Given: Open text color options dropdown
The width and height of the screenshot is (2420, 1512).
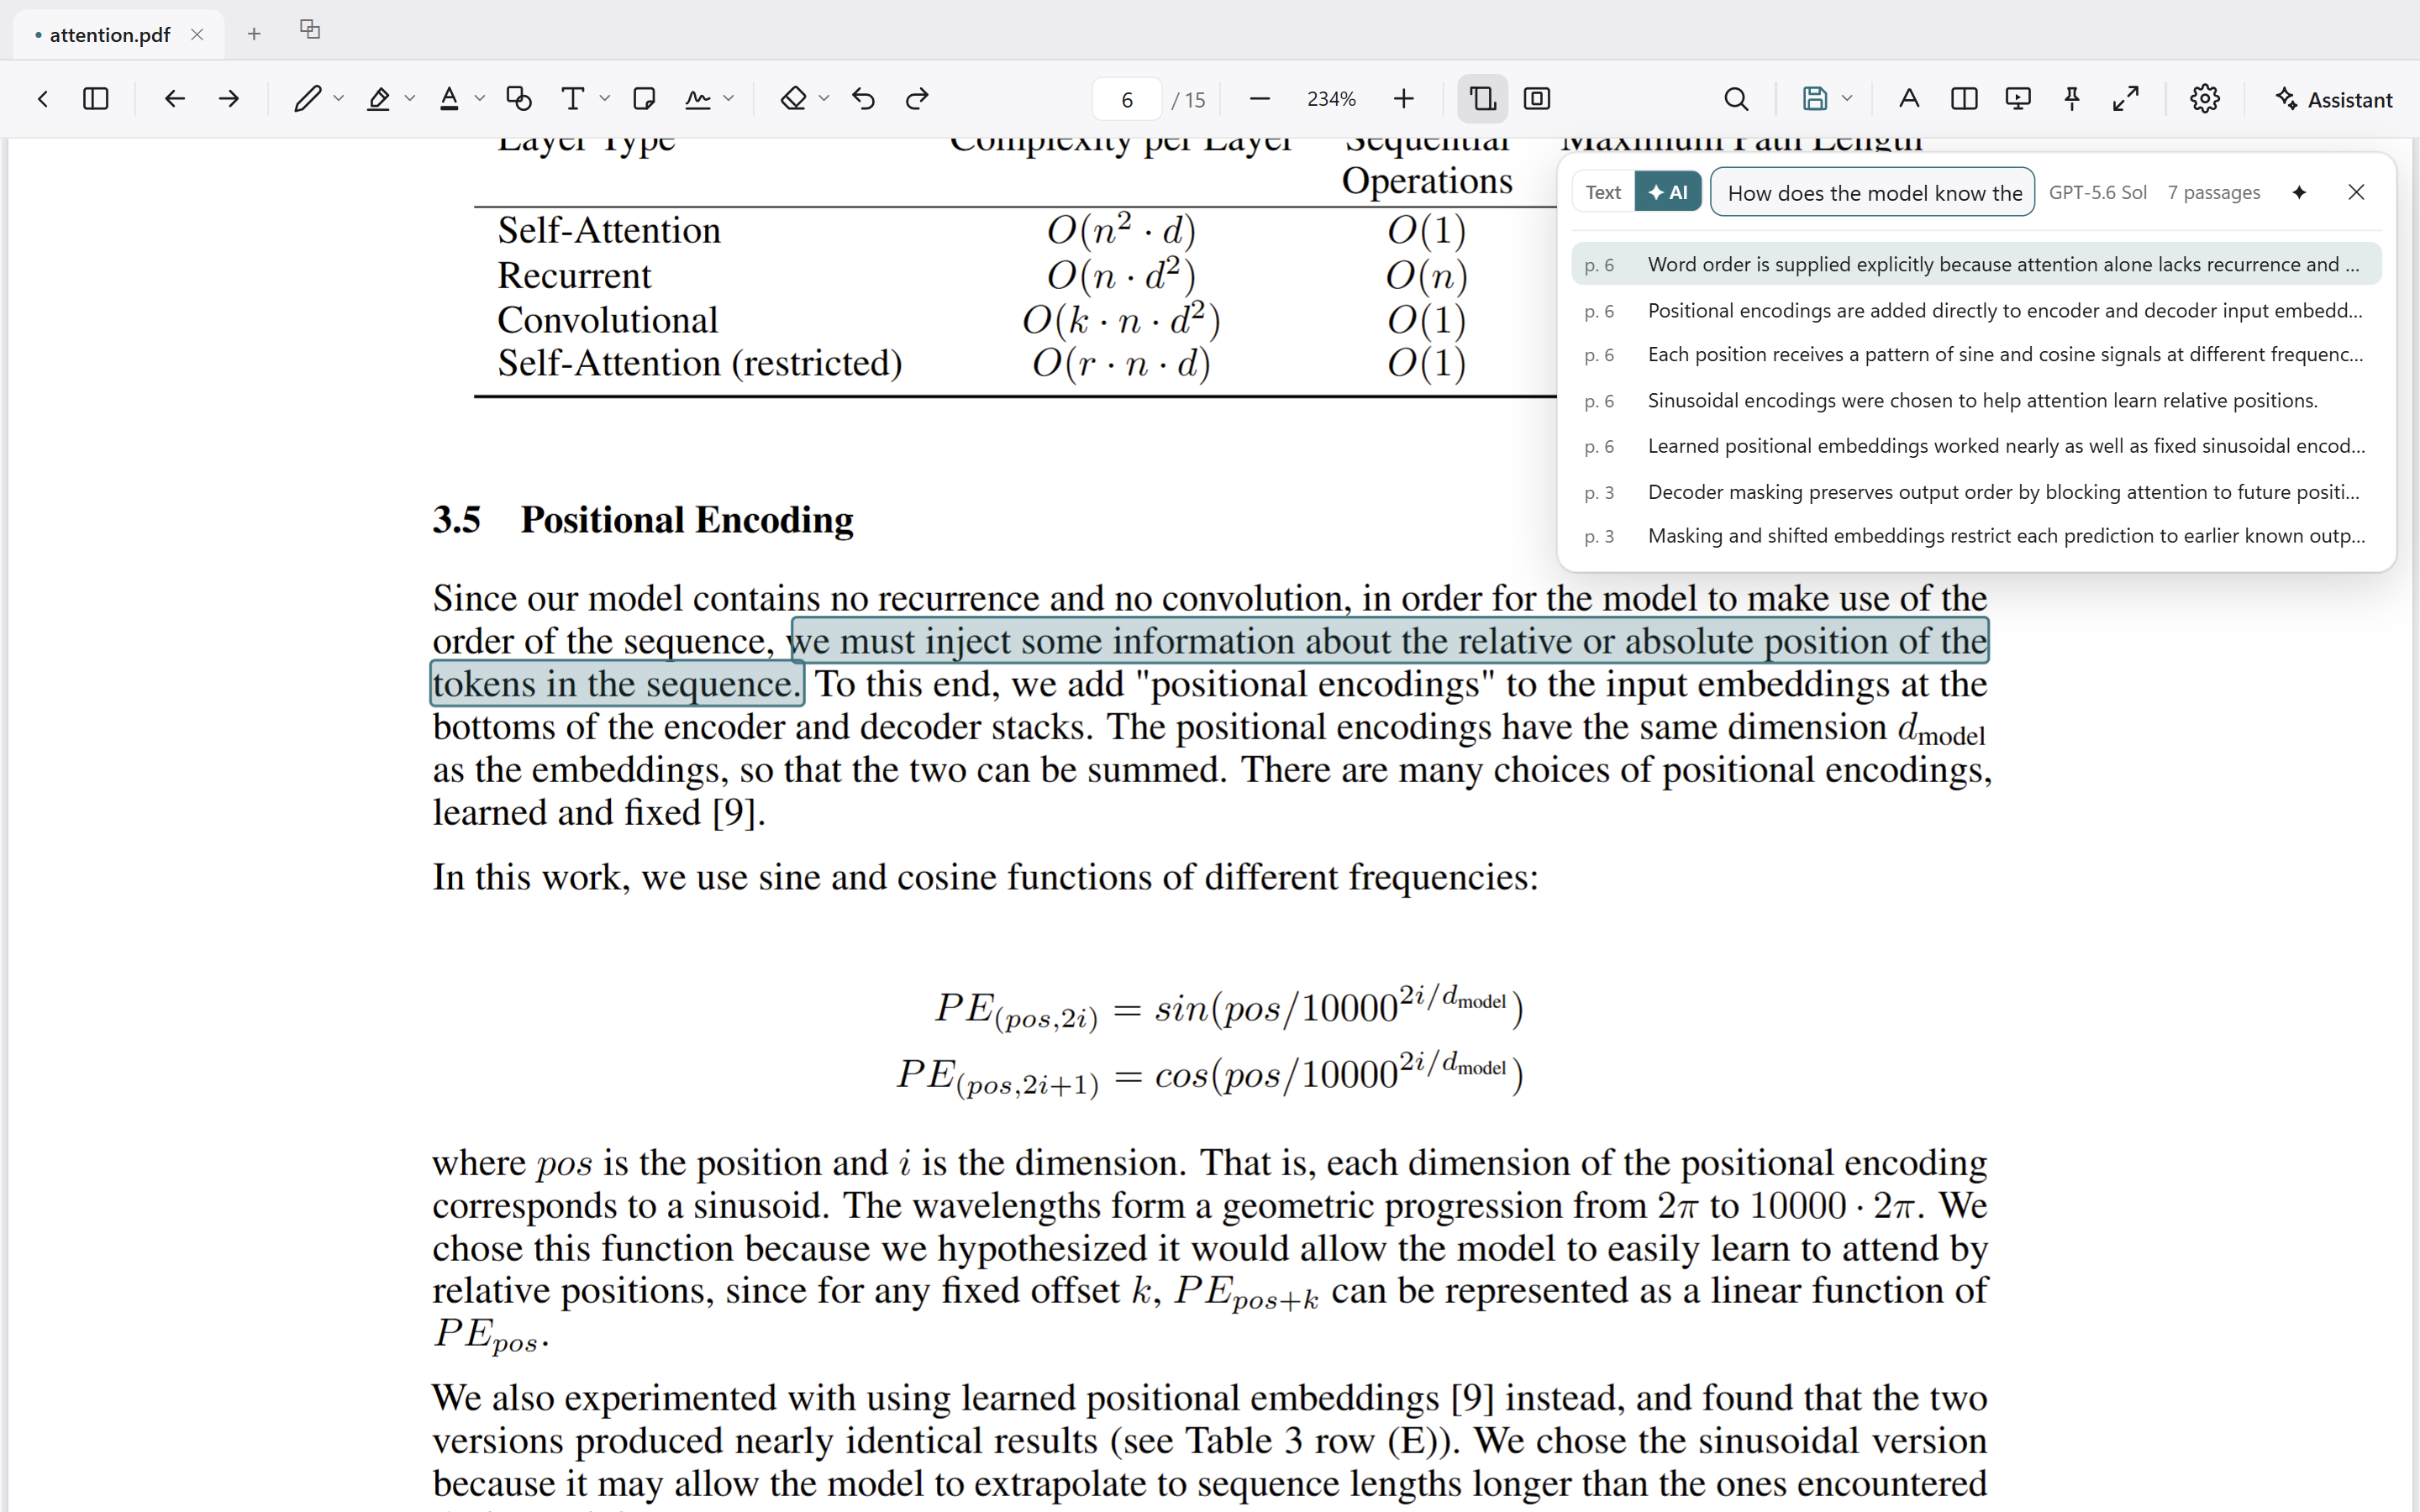Looking at the screenshot, I should (x=480, y=99).
